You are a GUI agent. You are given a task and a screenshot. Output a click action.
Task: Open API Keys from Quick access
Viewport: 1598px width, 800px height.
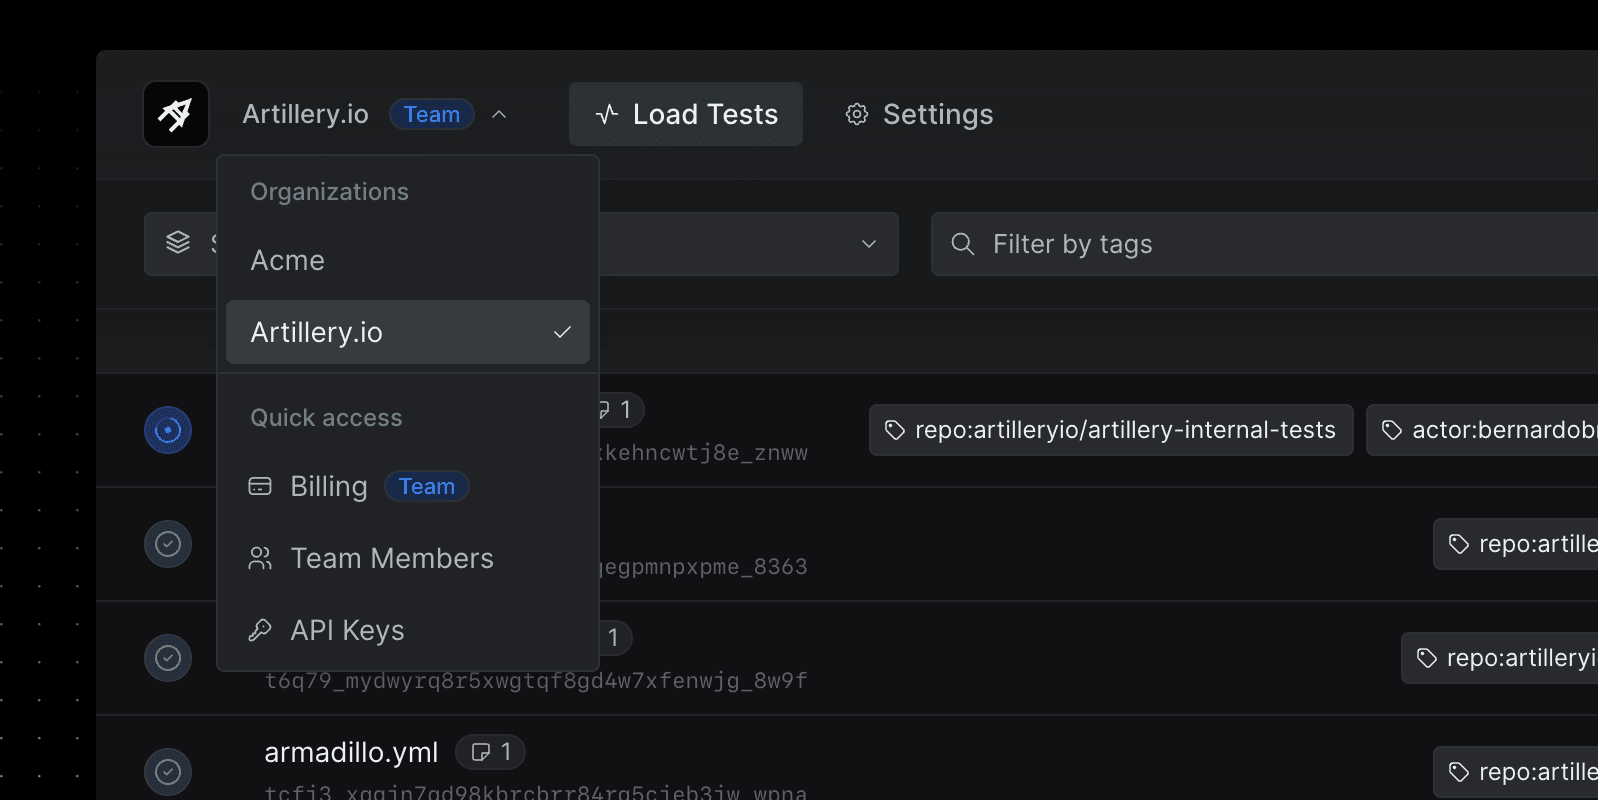click(408, 630)
